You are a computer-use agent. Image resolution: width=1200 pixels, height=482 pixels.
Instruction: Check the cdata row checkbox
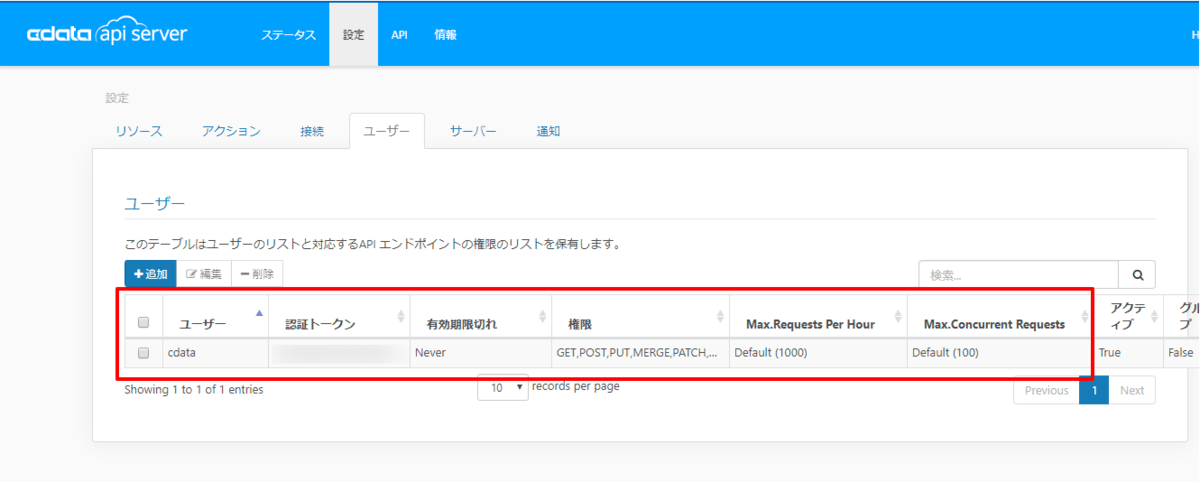[143, 353]
